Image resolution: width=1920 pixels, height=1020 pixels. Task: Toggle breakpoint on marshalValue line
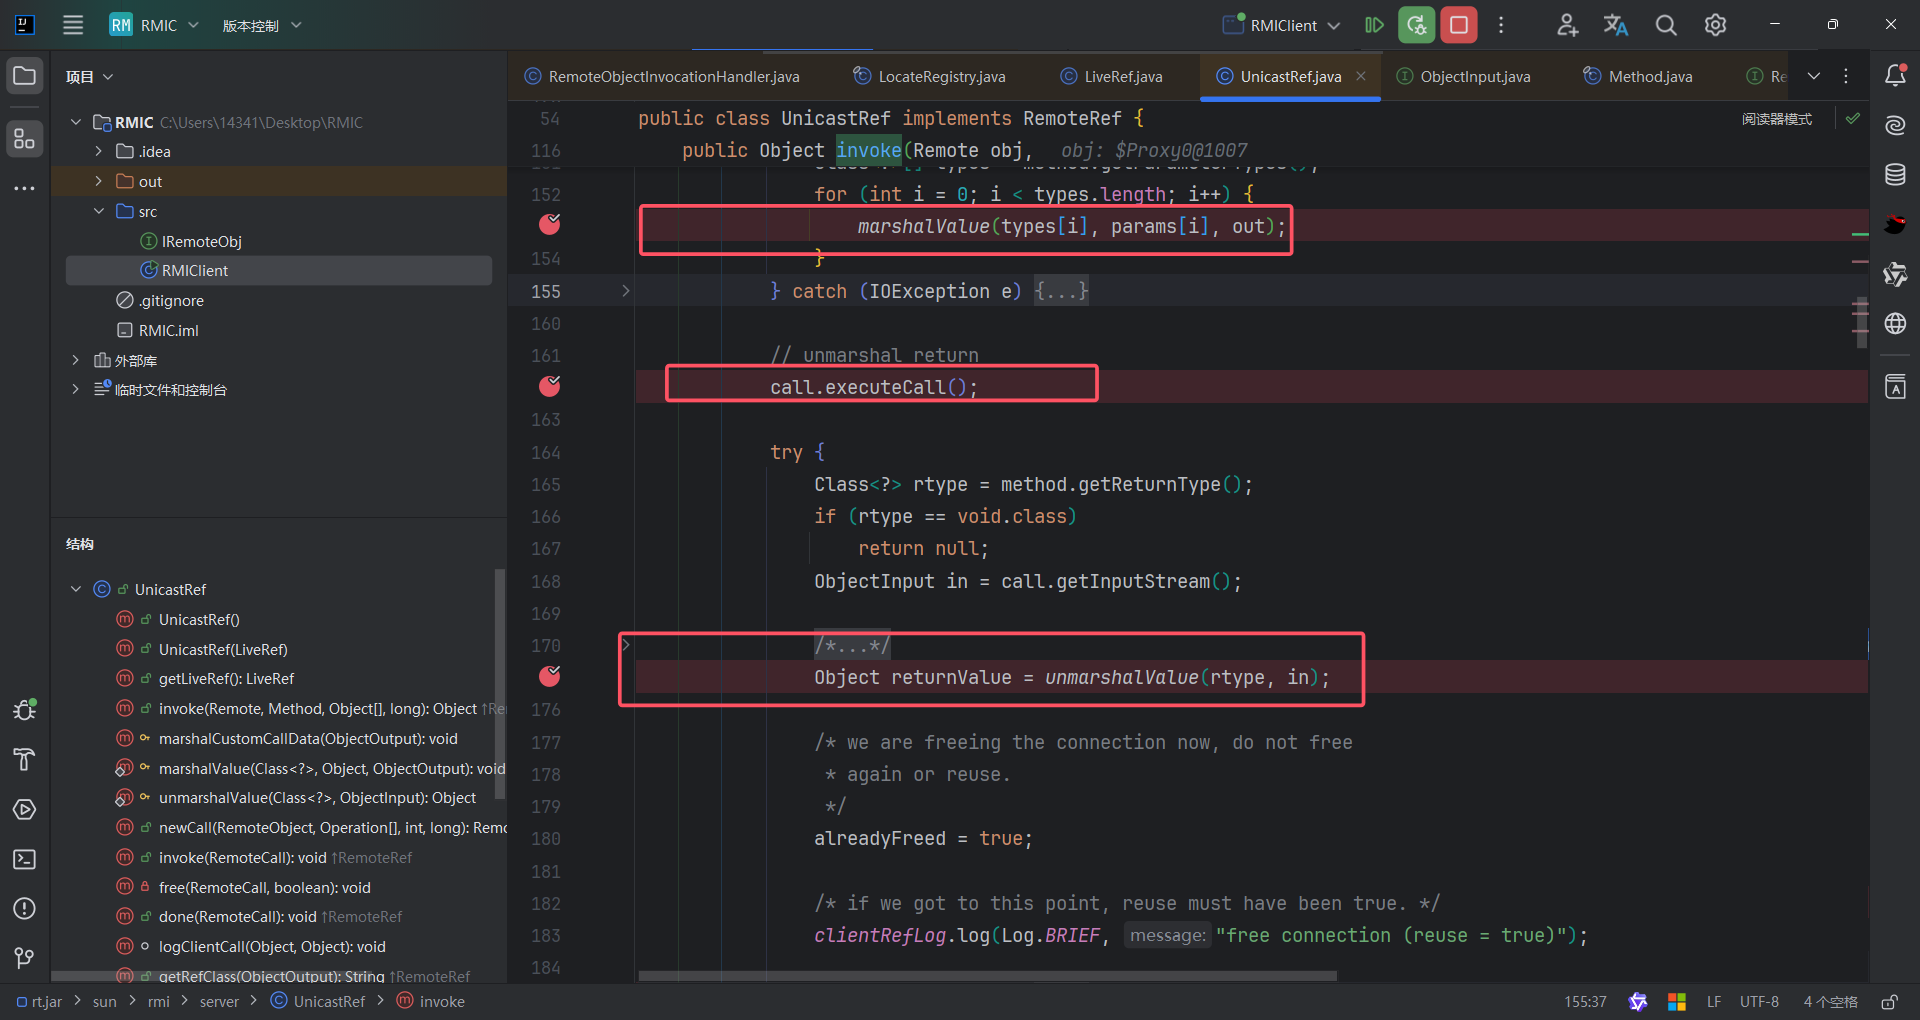click(550, 224)
